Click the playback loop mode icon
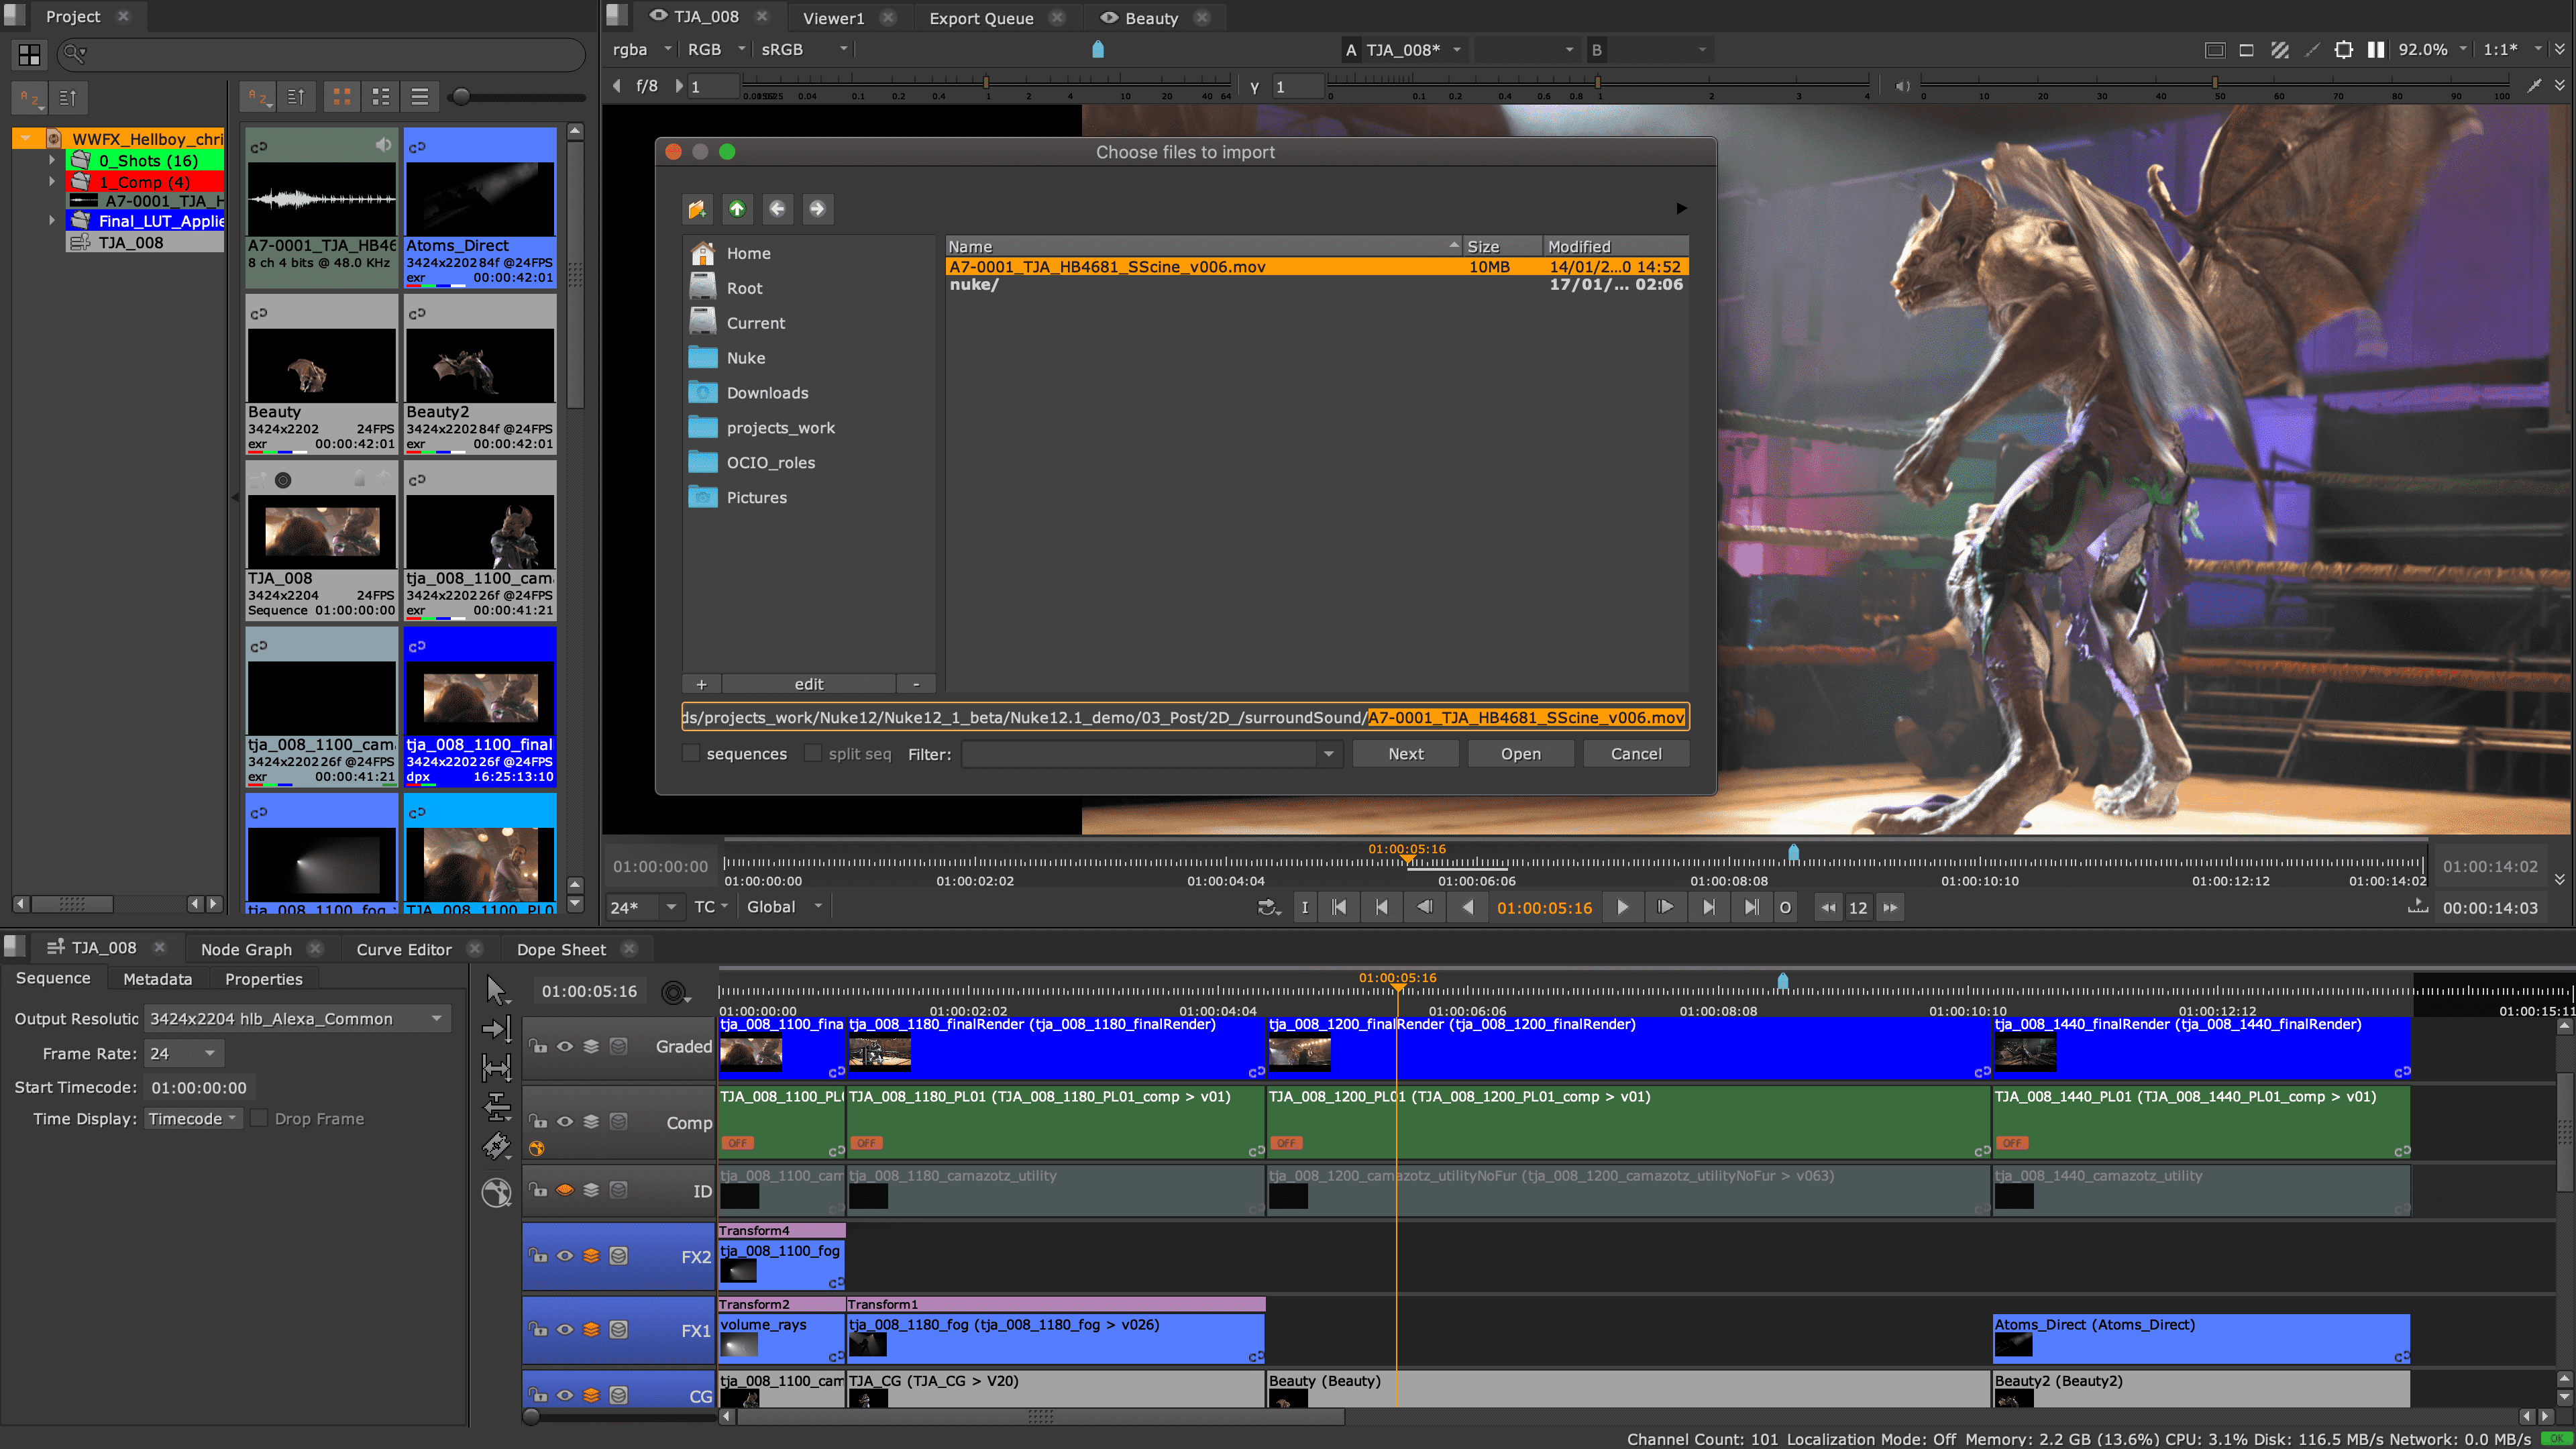 tap(1267, 907)
